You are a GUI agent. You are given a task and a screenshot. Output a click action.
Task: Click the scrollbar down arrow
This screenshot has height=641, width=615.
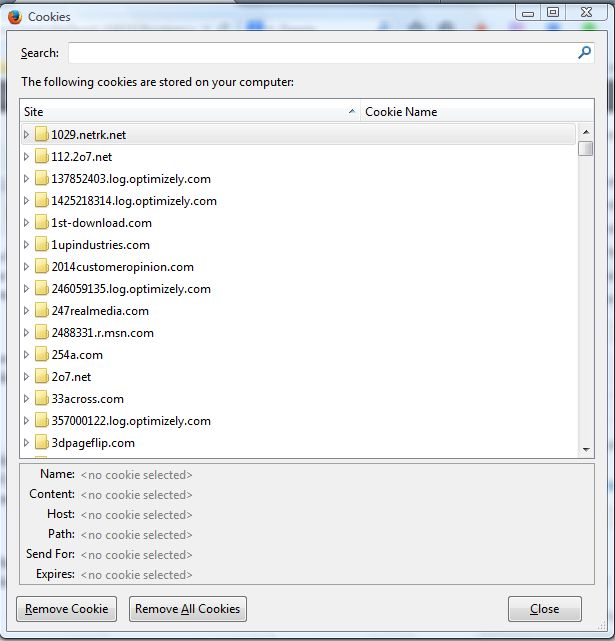586,449
